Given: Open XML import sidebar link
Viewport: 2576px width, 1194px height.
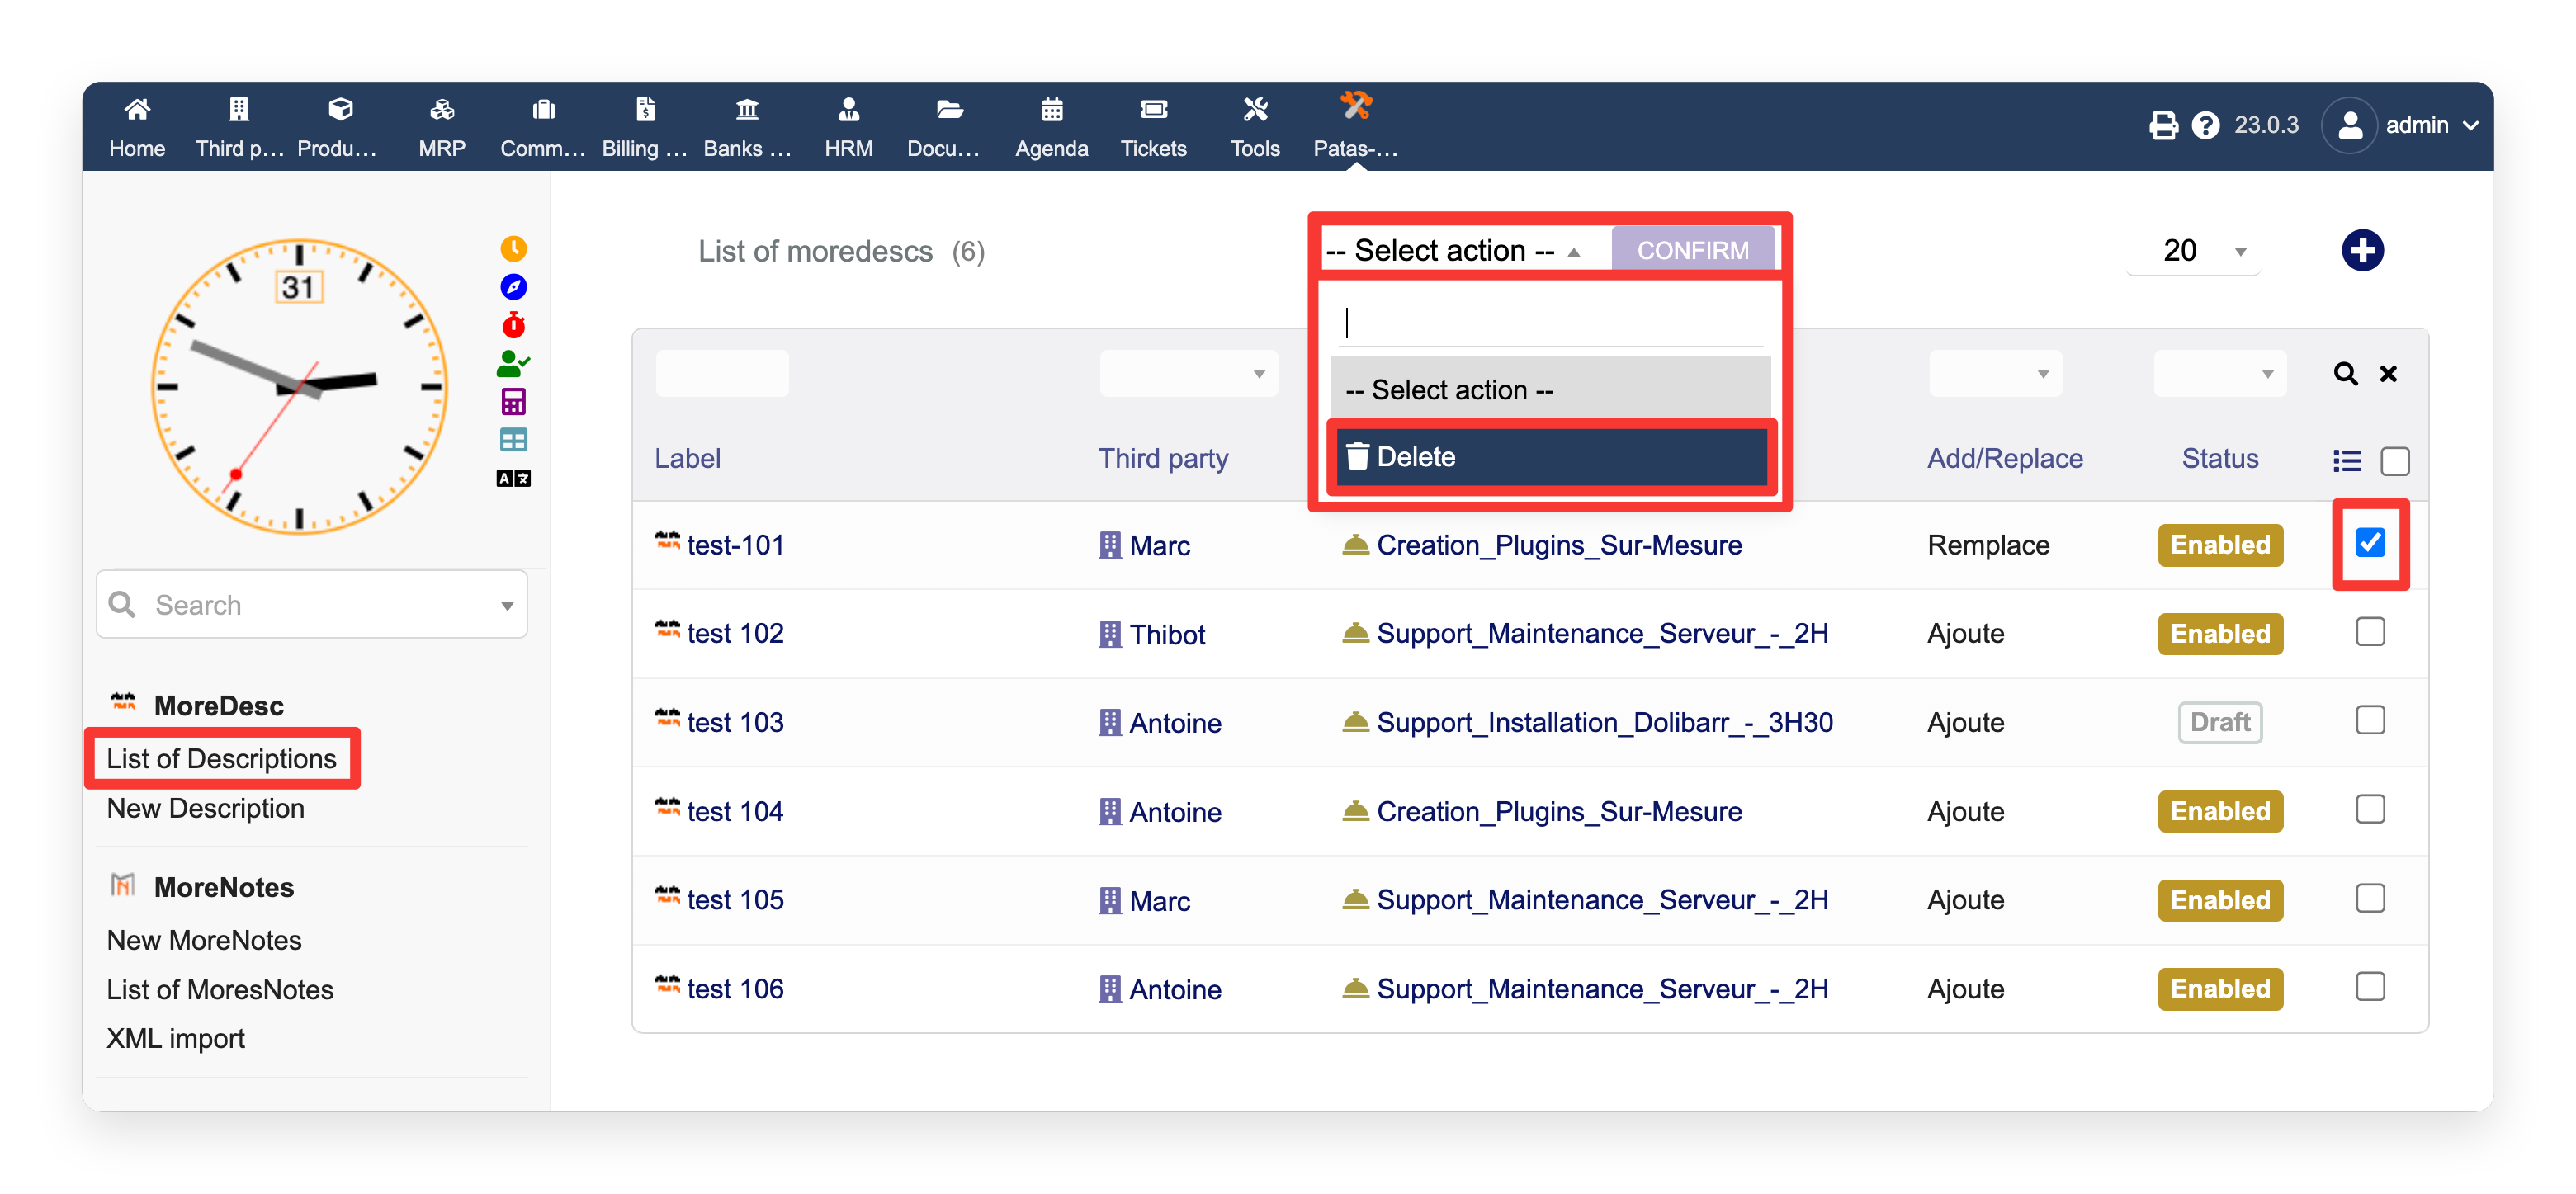Looking at the screenshot, I should tap(175, 1038).
